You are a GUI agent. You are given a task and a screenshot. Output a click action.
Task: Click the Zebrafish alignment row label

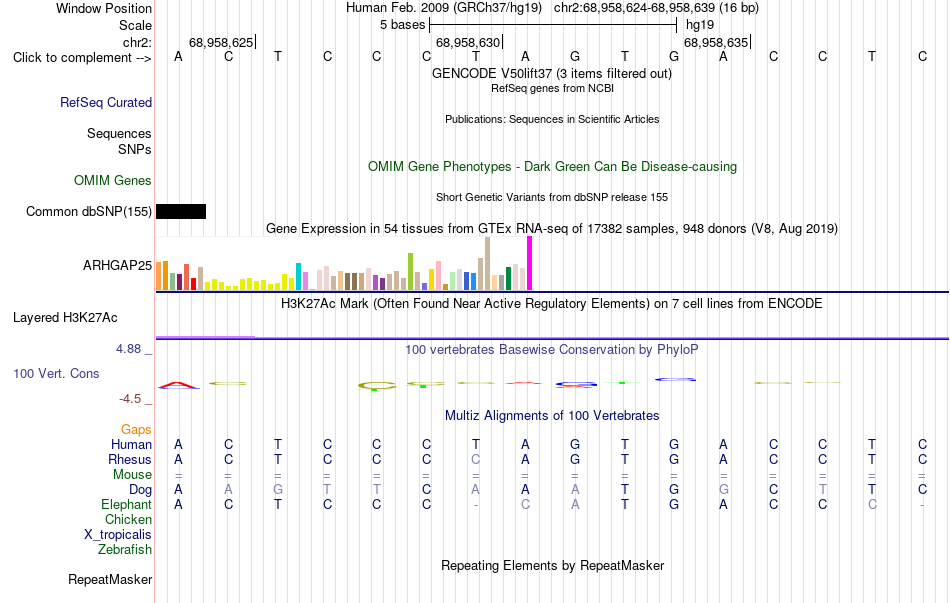[x=125, y=550]
